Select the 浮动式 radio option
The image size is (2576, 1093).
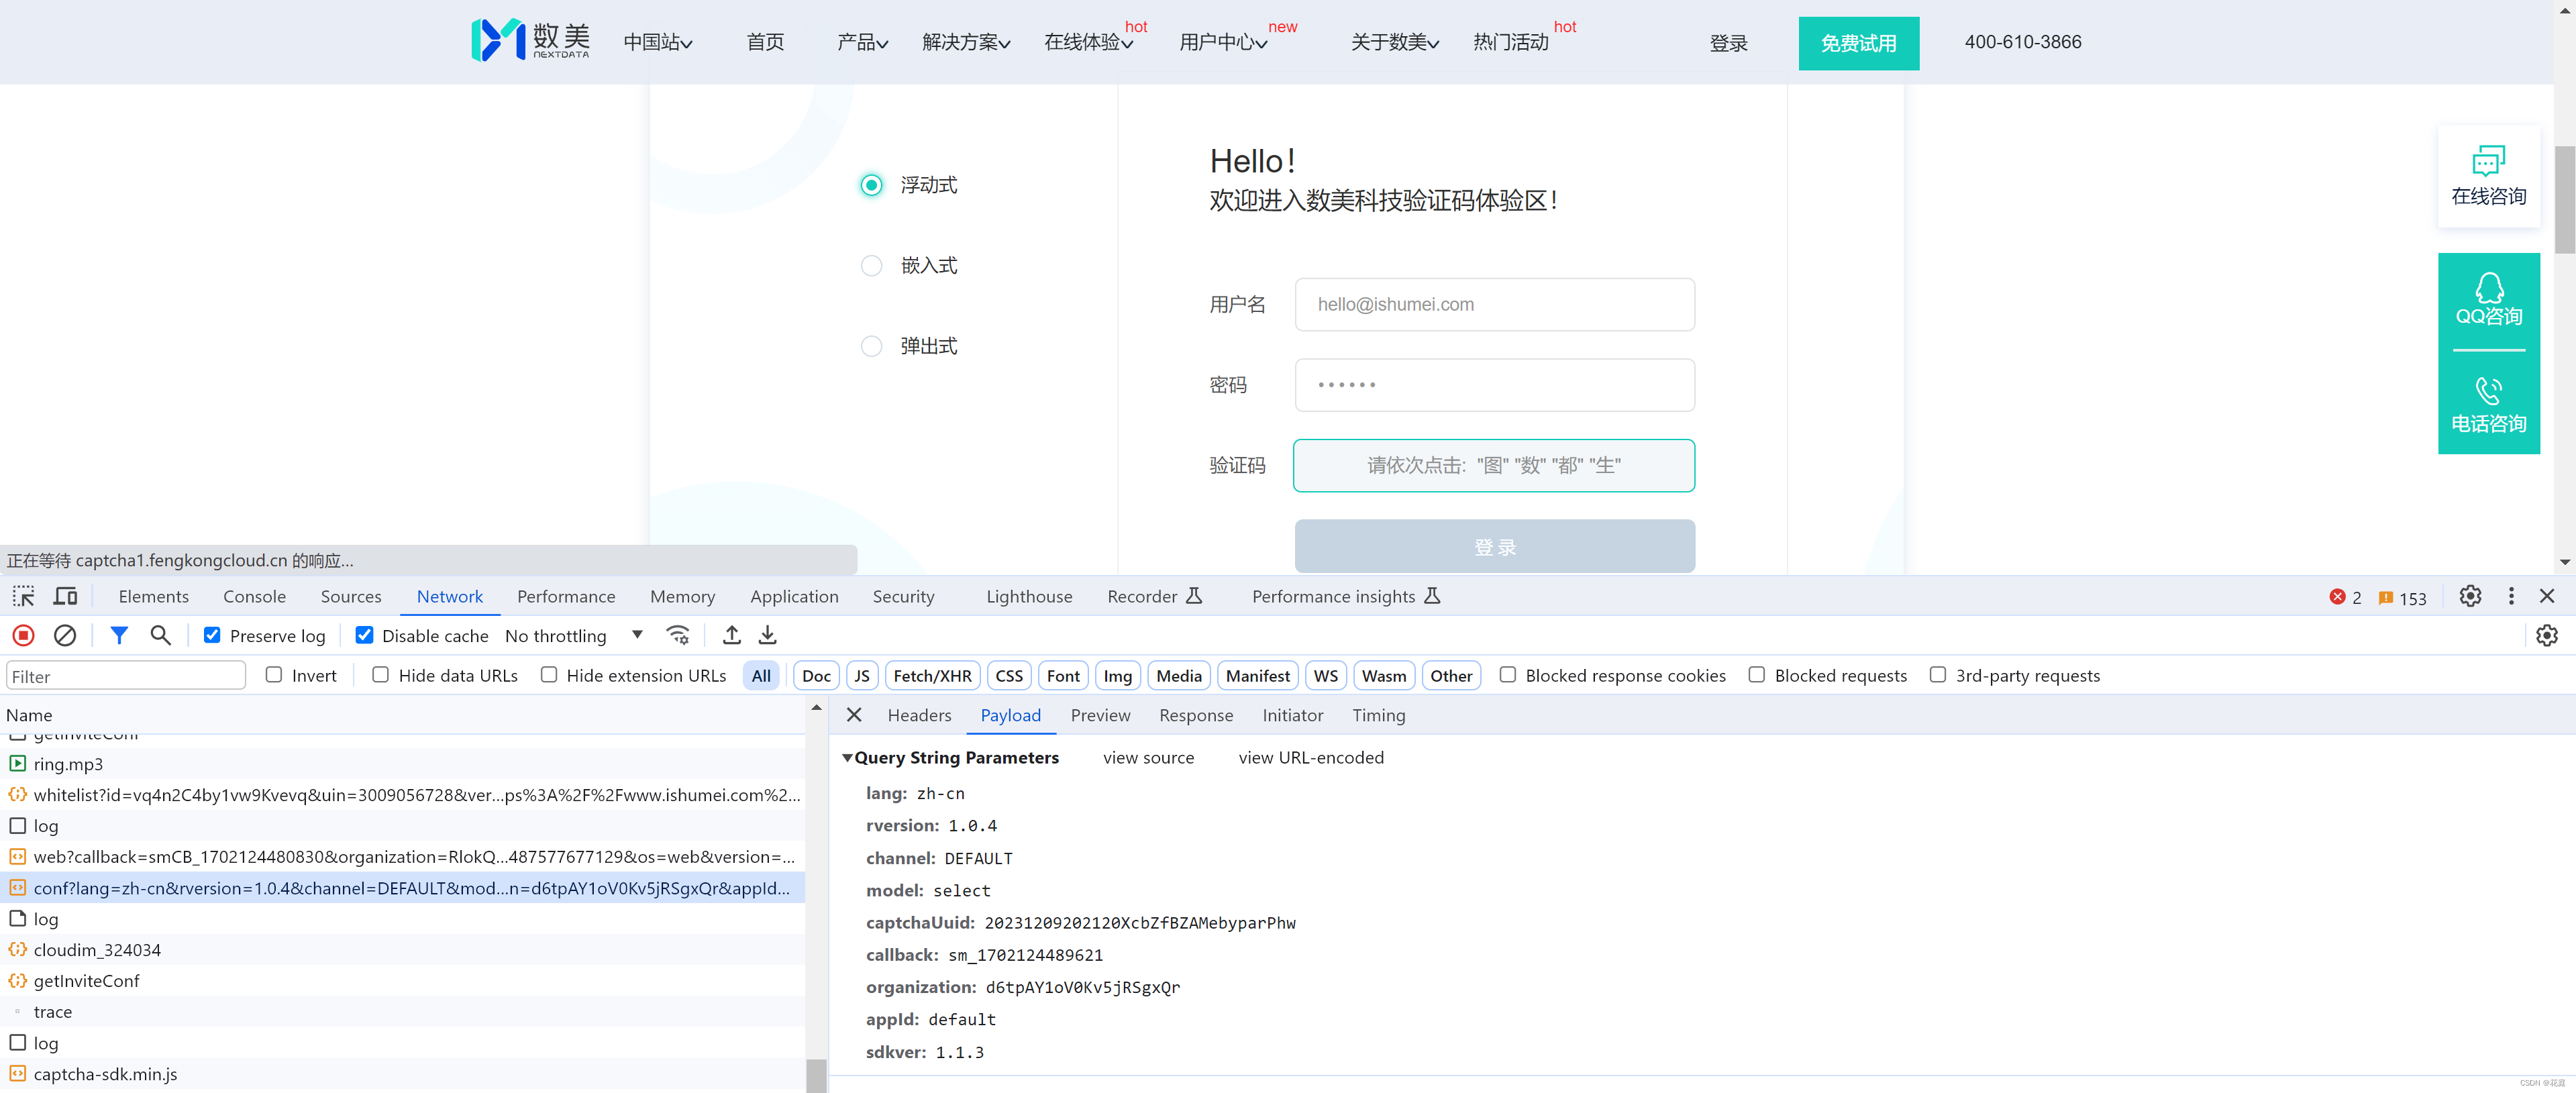[x=872, y=185]
